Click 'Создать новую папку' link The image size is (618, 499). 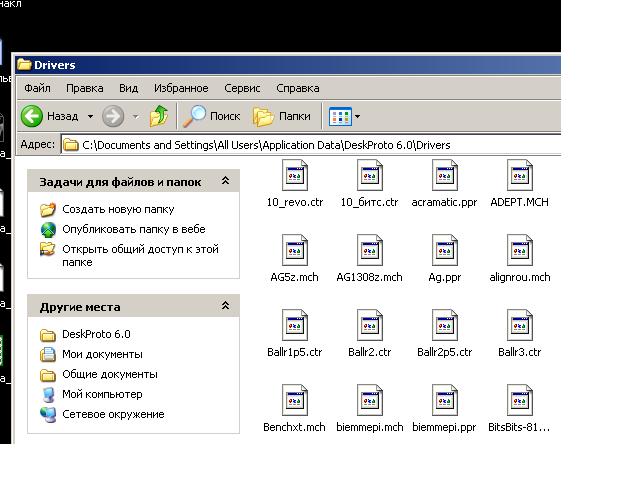coord(117,210)
